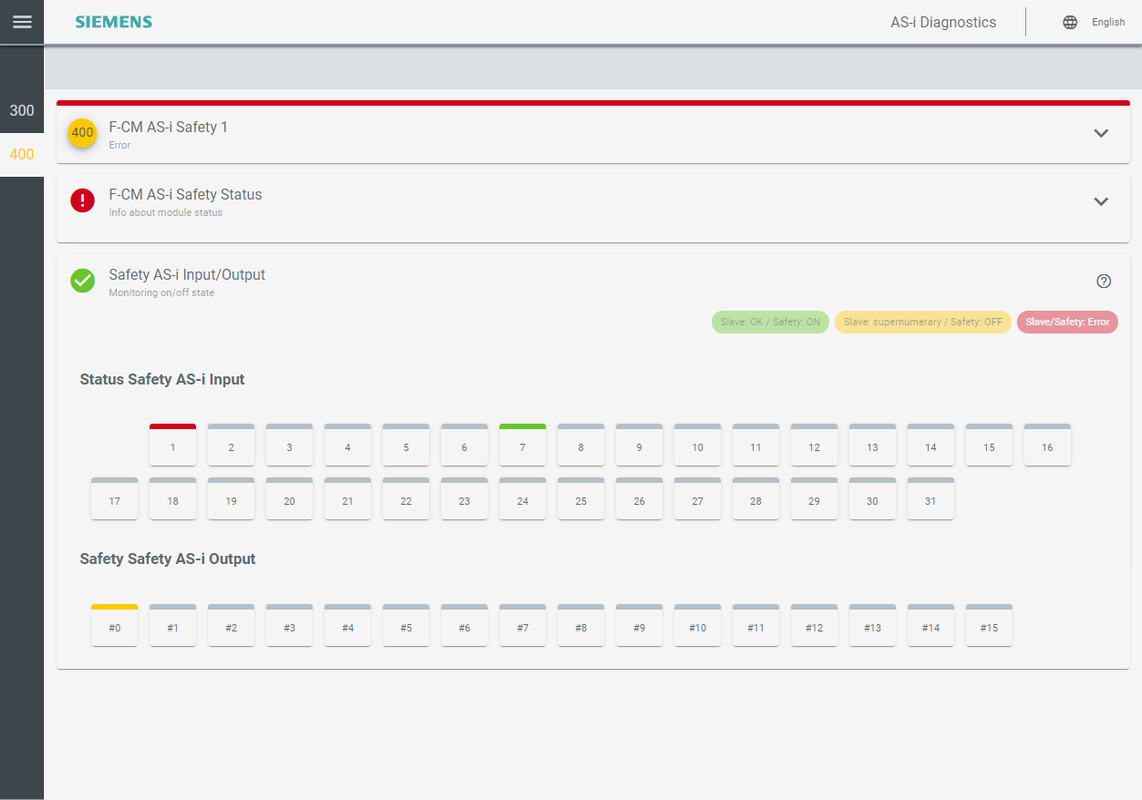Click the 'Info about module status' subtitle
The image size is (1142, 800).
[x=165, y=213]
